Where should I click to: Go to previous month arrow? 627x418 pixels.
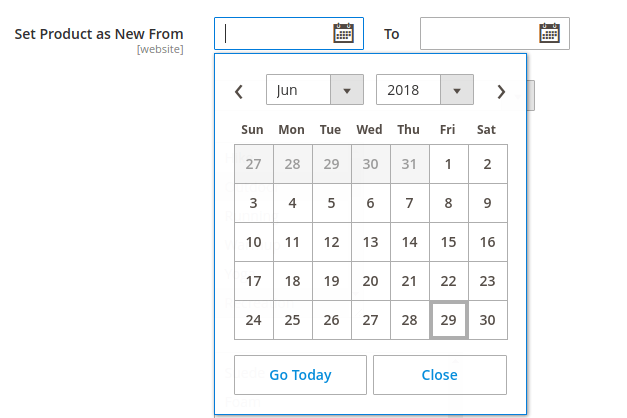pos(239,91)
